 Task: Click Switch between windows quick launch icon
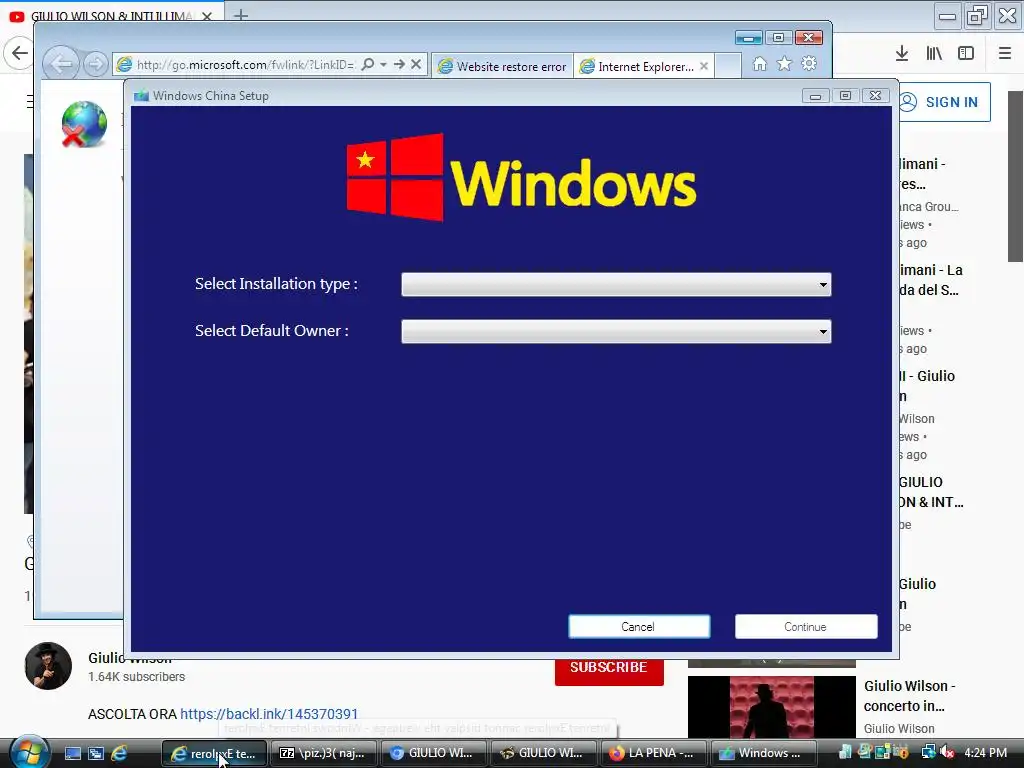pyautogui.click(x=96, y=753)
